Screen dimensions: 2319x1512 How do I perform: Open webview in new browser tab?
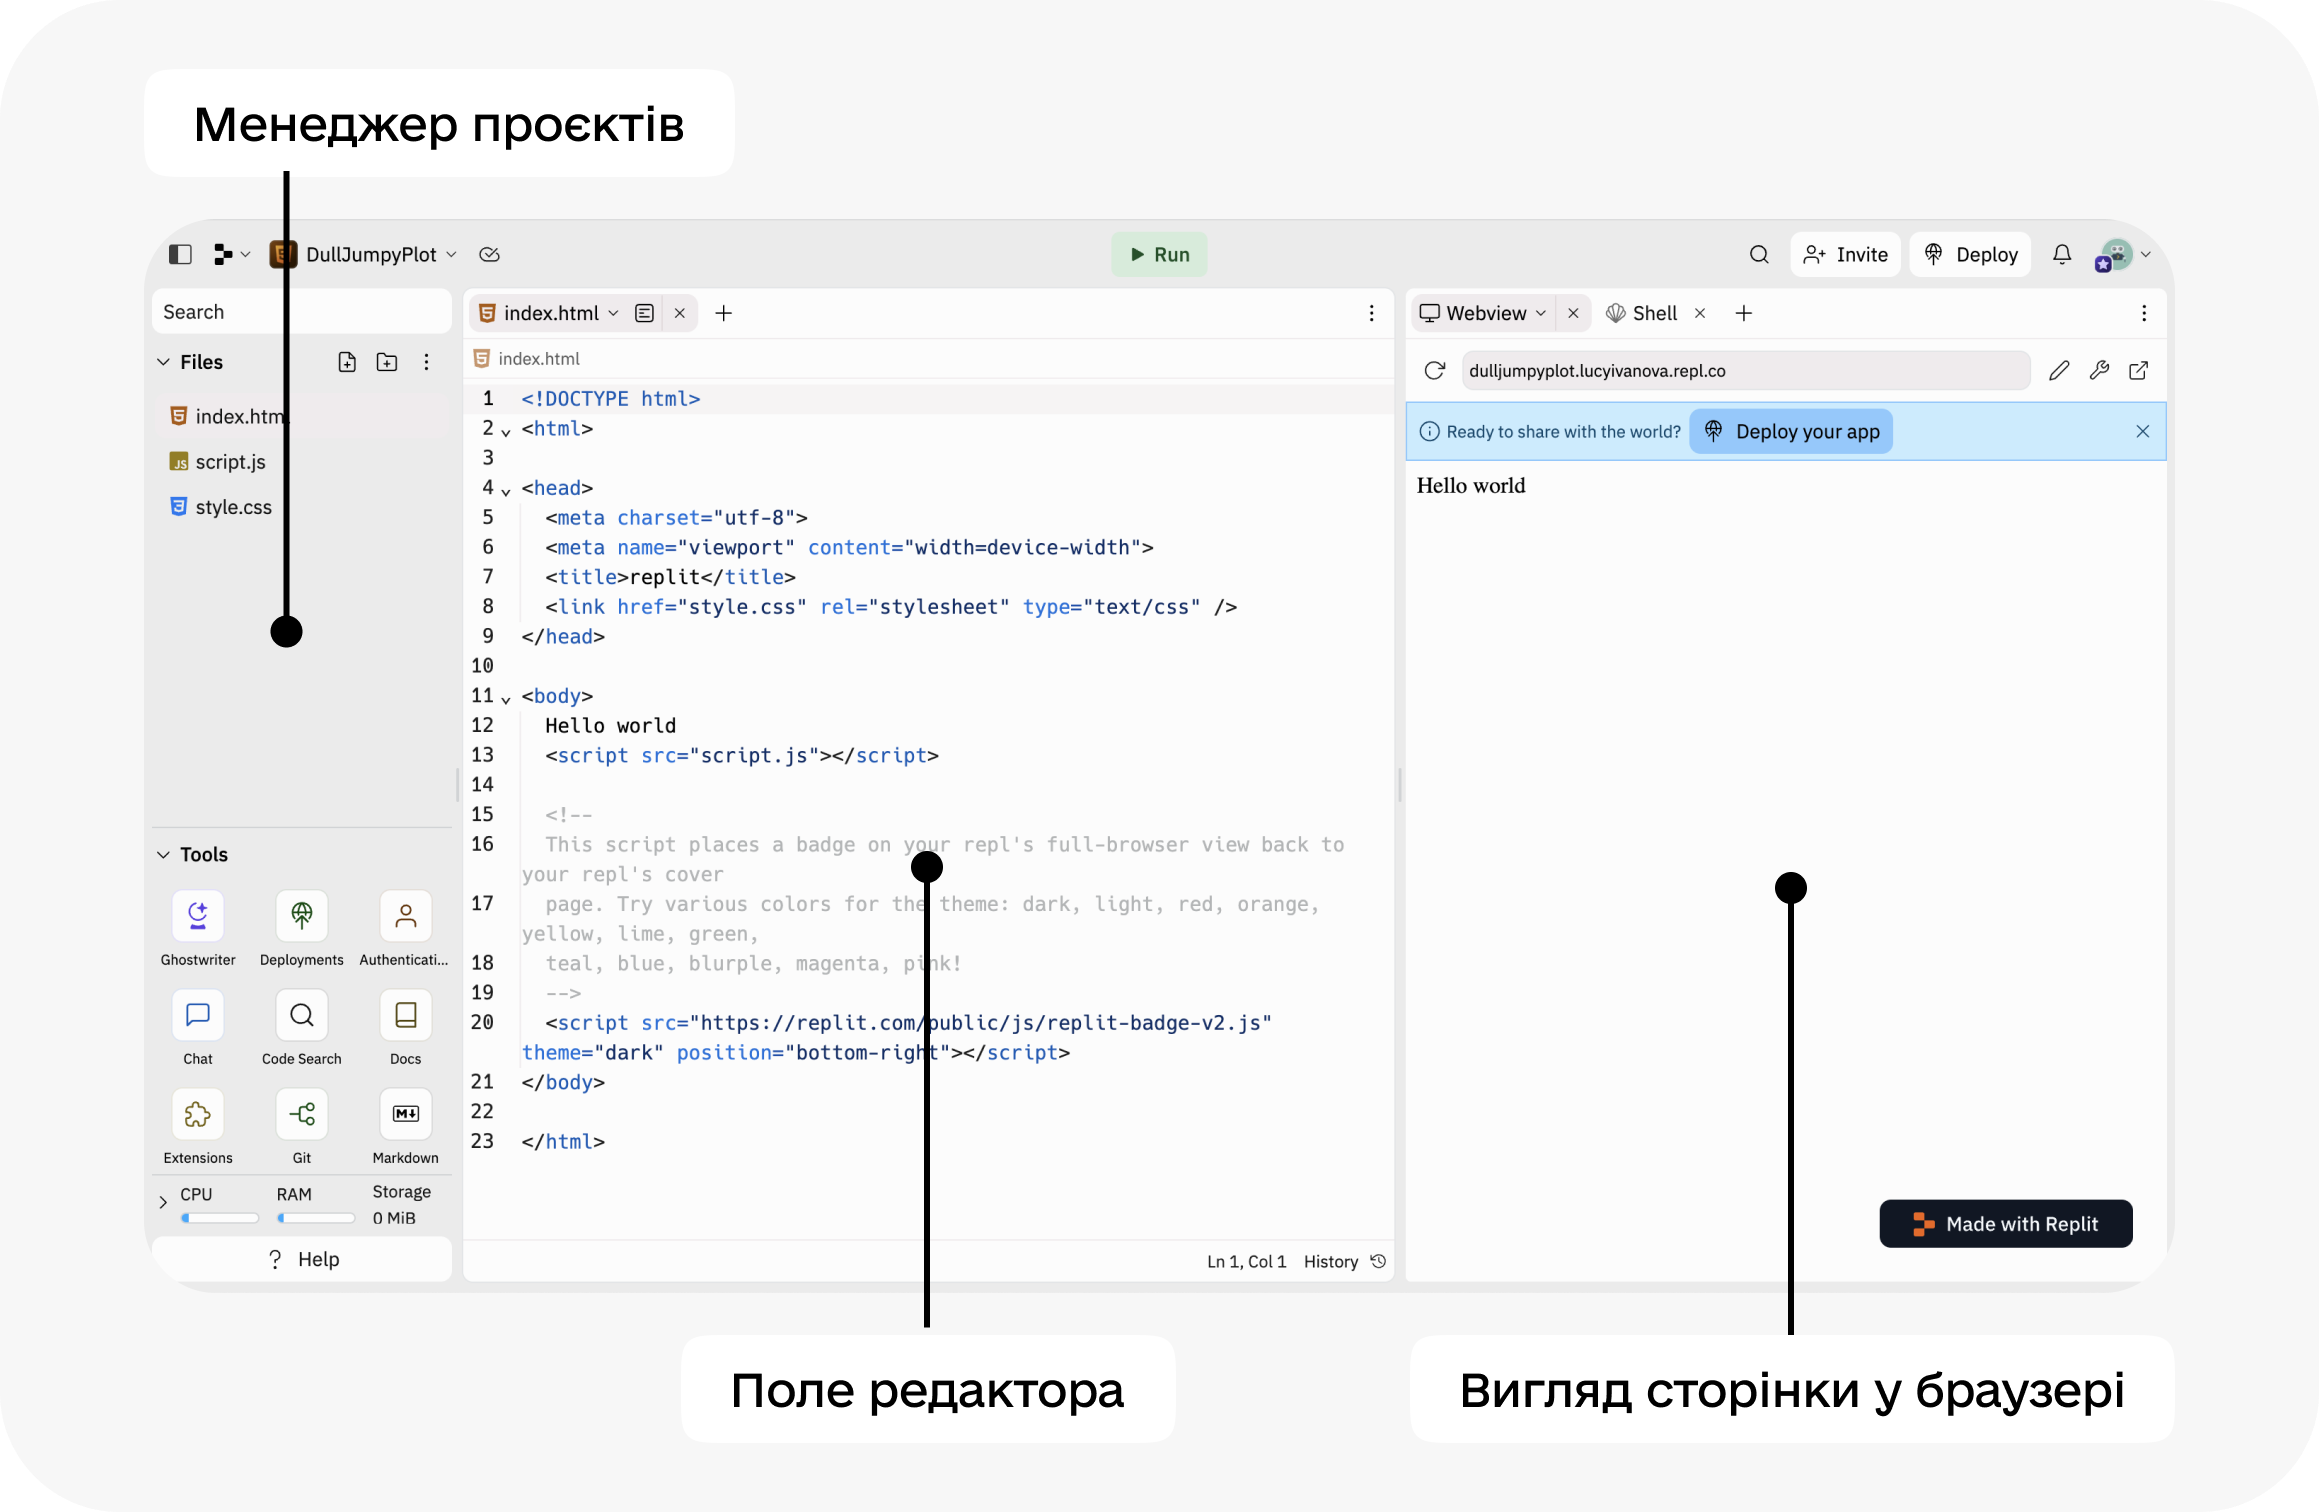click(2139, 371)
